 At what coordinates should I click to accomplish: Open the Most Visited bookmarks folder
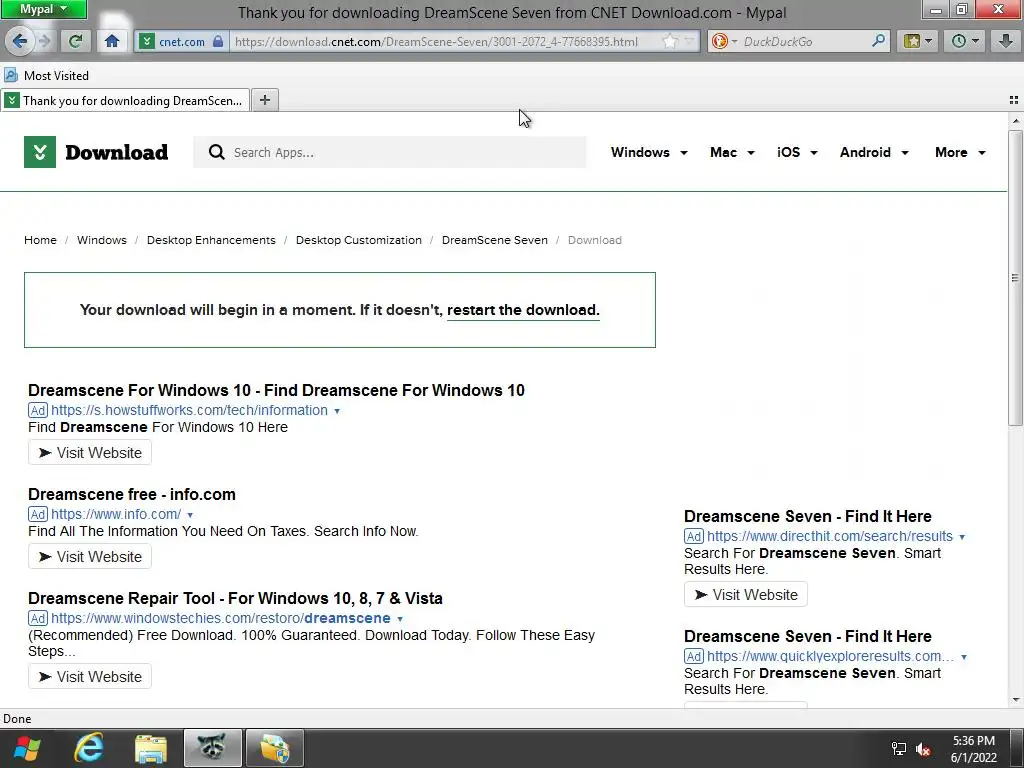(47, 76)
